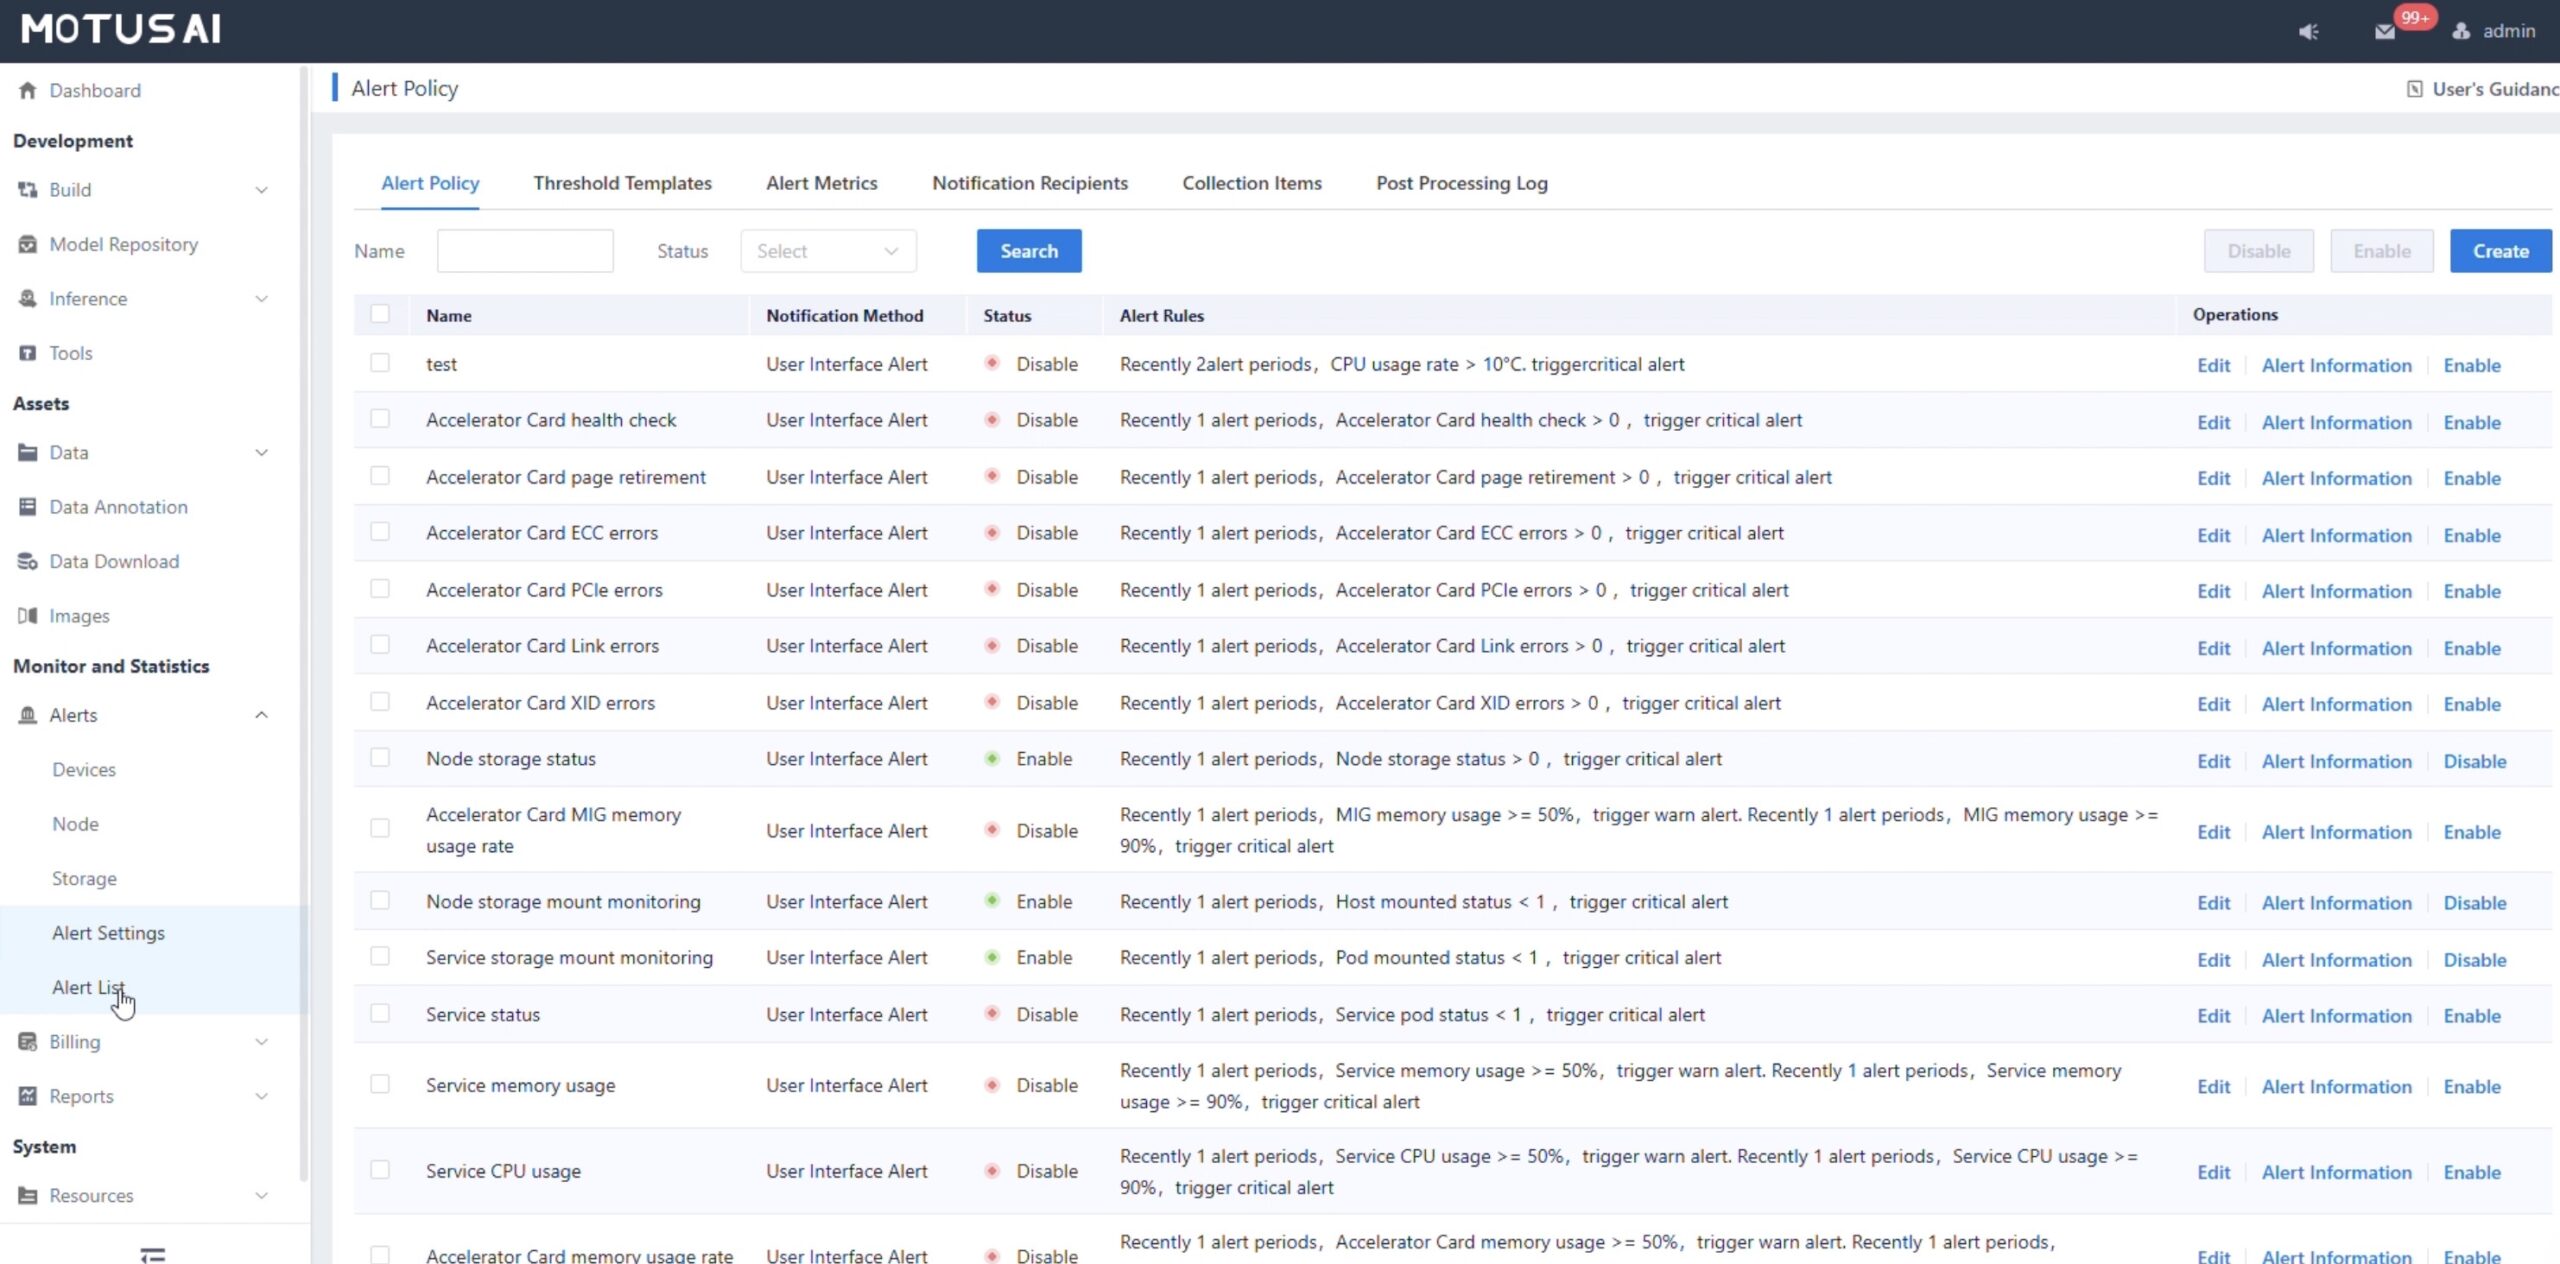This screenshot has height=1264, width=2560.
Task: Open the Status select dropdown
Action: (x=827, y=251)
